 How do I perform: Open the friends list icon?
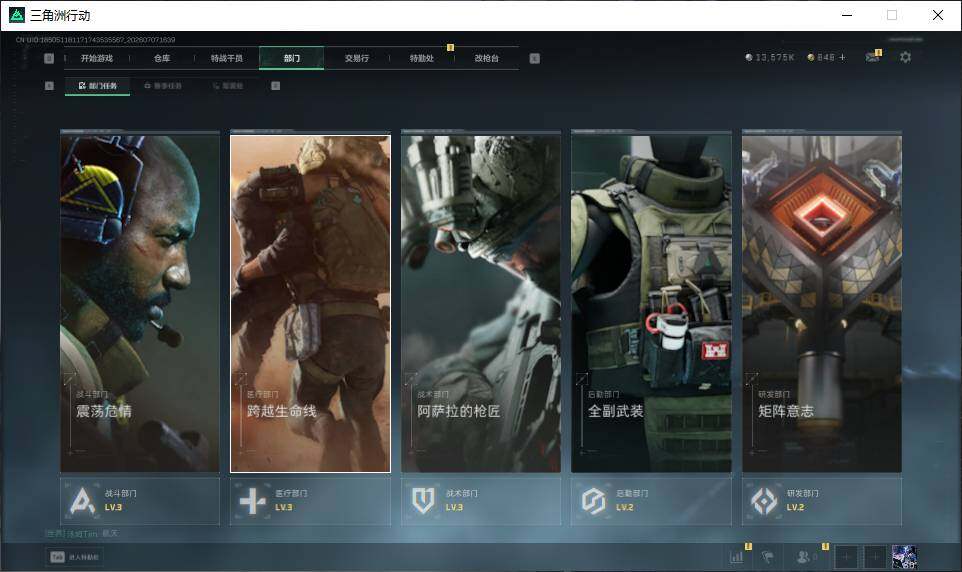tap(803, 557)
